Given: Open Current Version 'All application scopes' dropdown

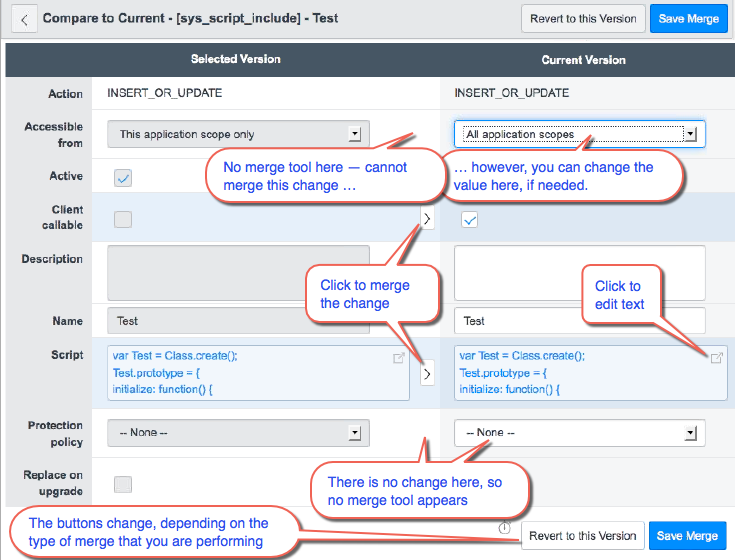Looking at the screenshot, I should click(579, 134).
